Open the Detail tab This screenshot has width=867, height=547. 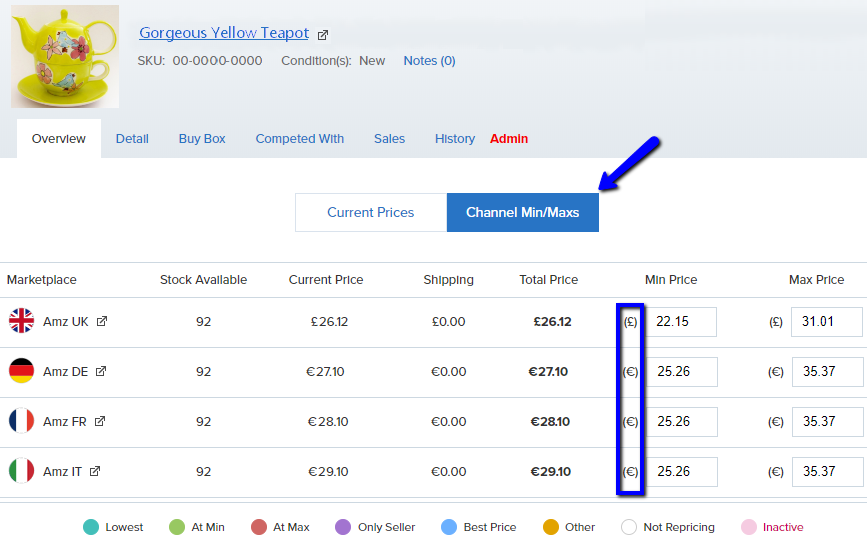pyautogui.click(x=132, y=139)
